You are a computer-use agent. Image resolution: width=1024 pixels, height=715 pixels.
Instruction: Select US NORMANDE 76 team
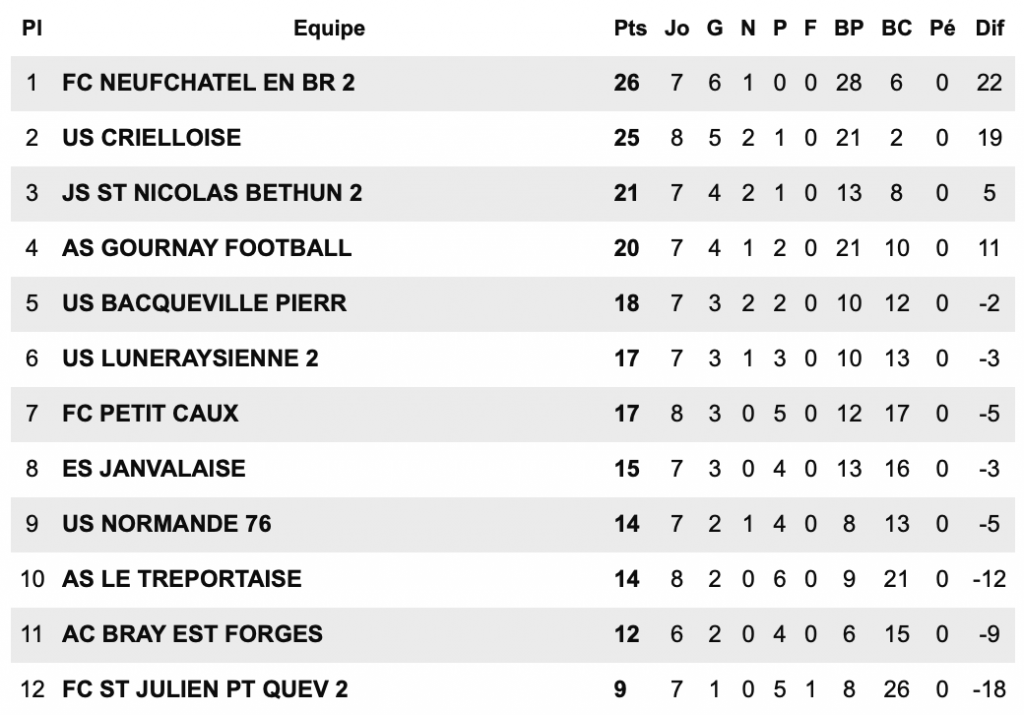tap(166, 523)
